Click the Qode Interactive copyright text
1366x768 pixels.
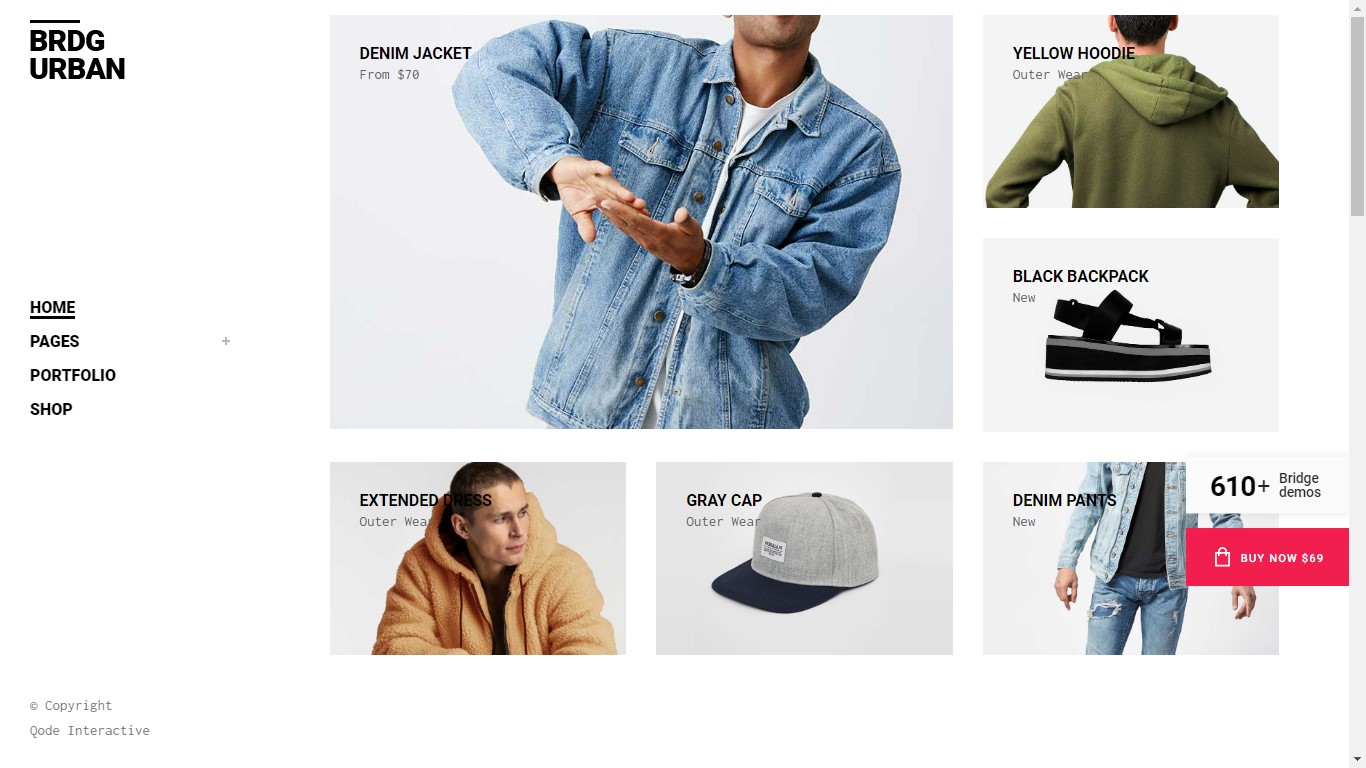90,731
